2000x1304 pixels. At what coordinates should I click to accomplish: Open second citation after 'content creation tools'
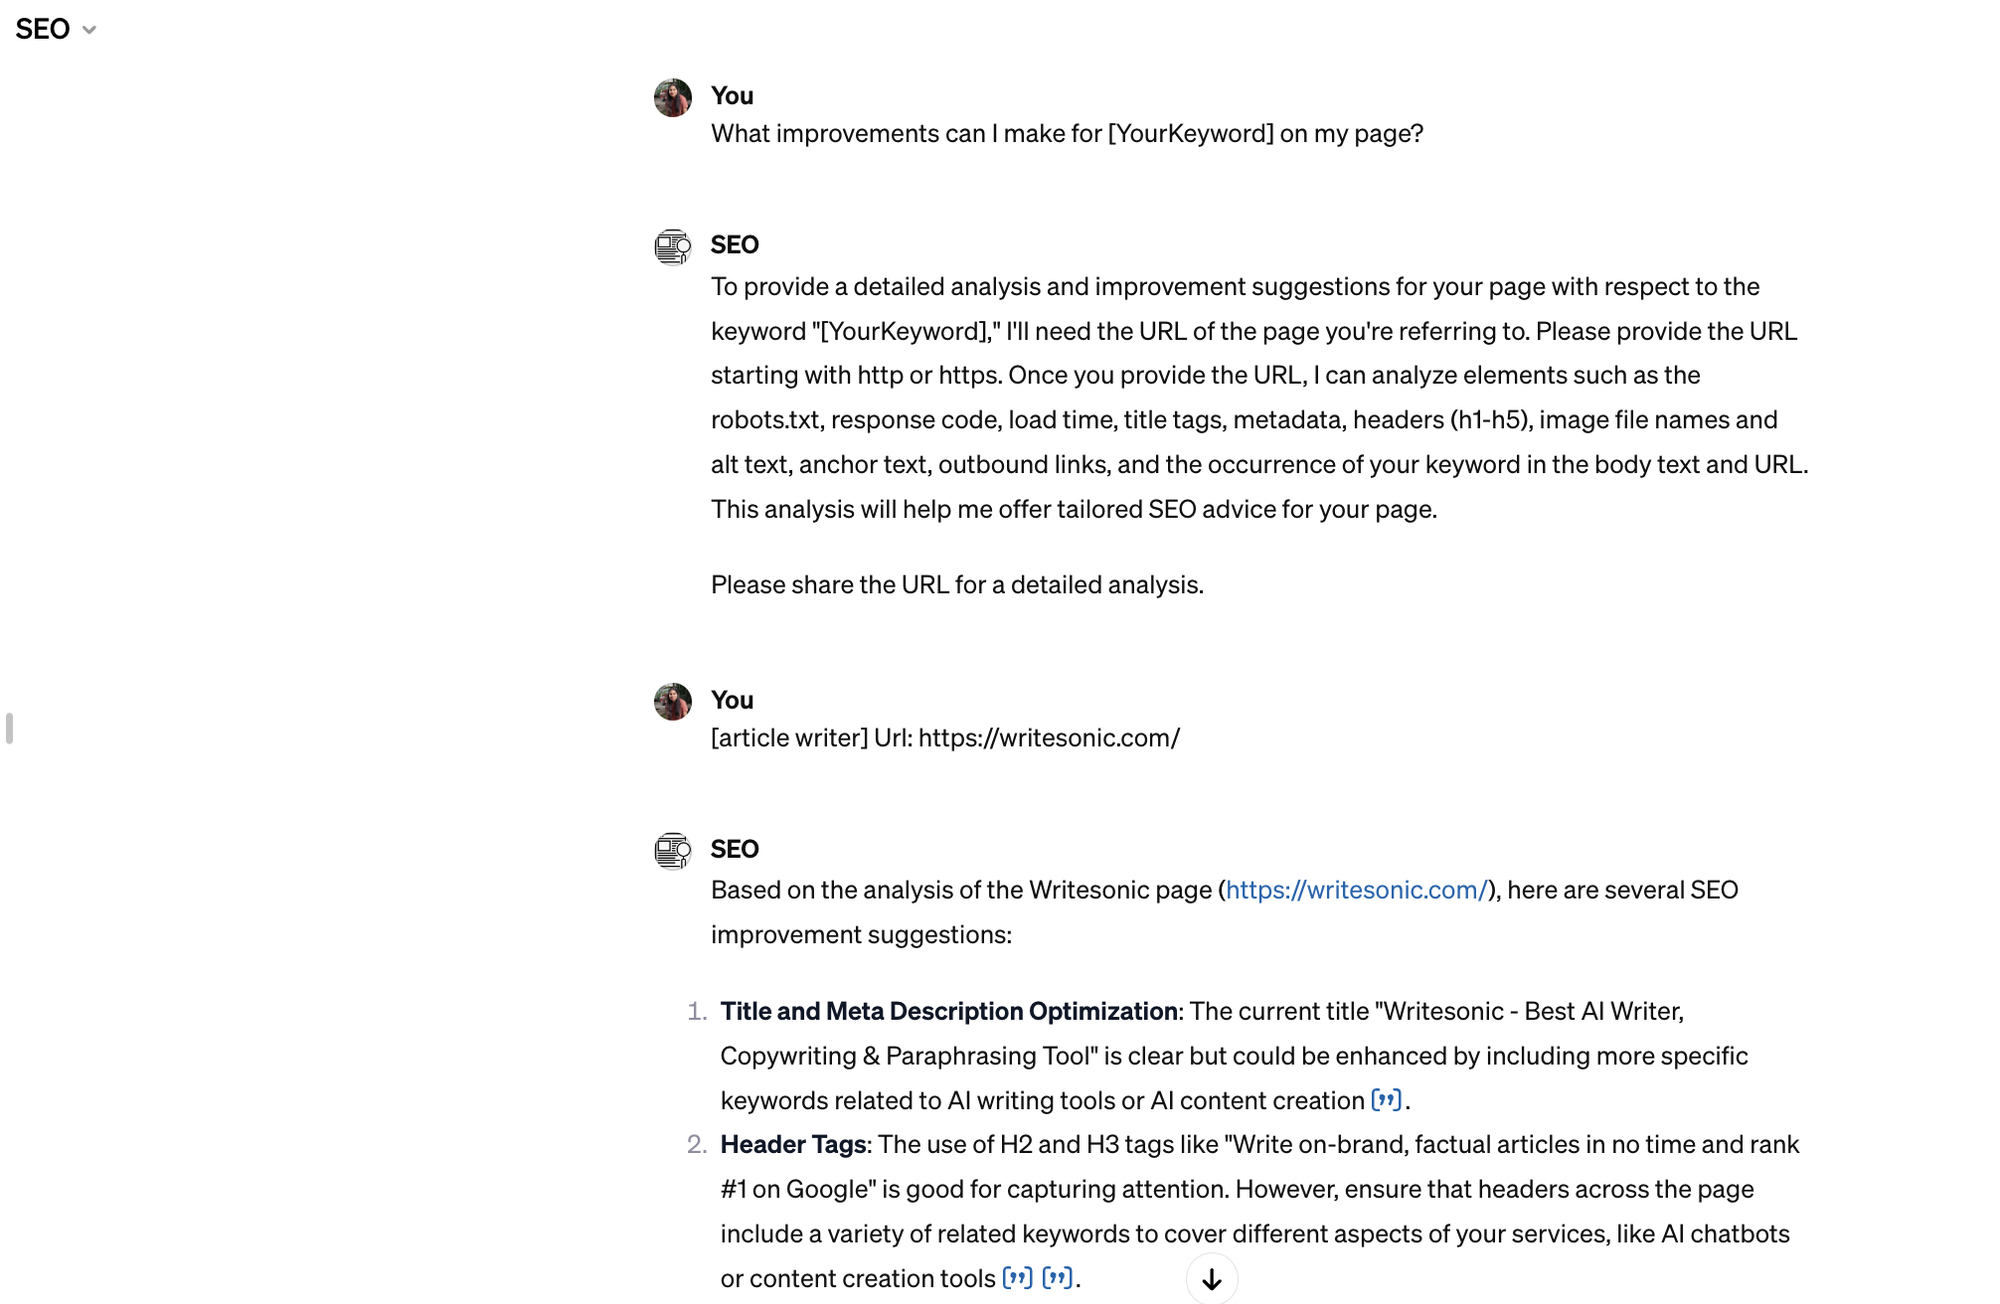tap(1057, 1278)
